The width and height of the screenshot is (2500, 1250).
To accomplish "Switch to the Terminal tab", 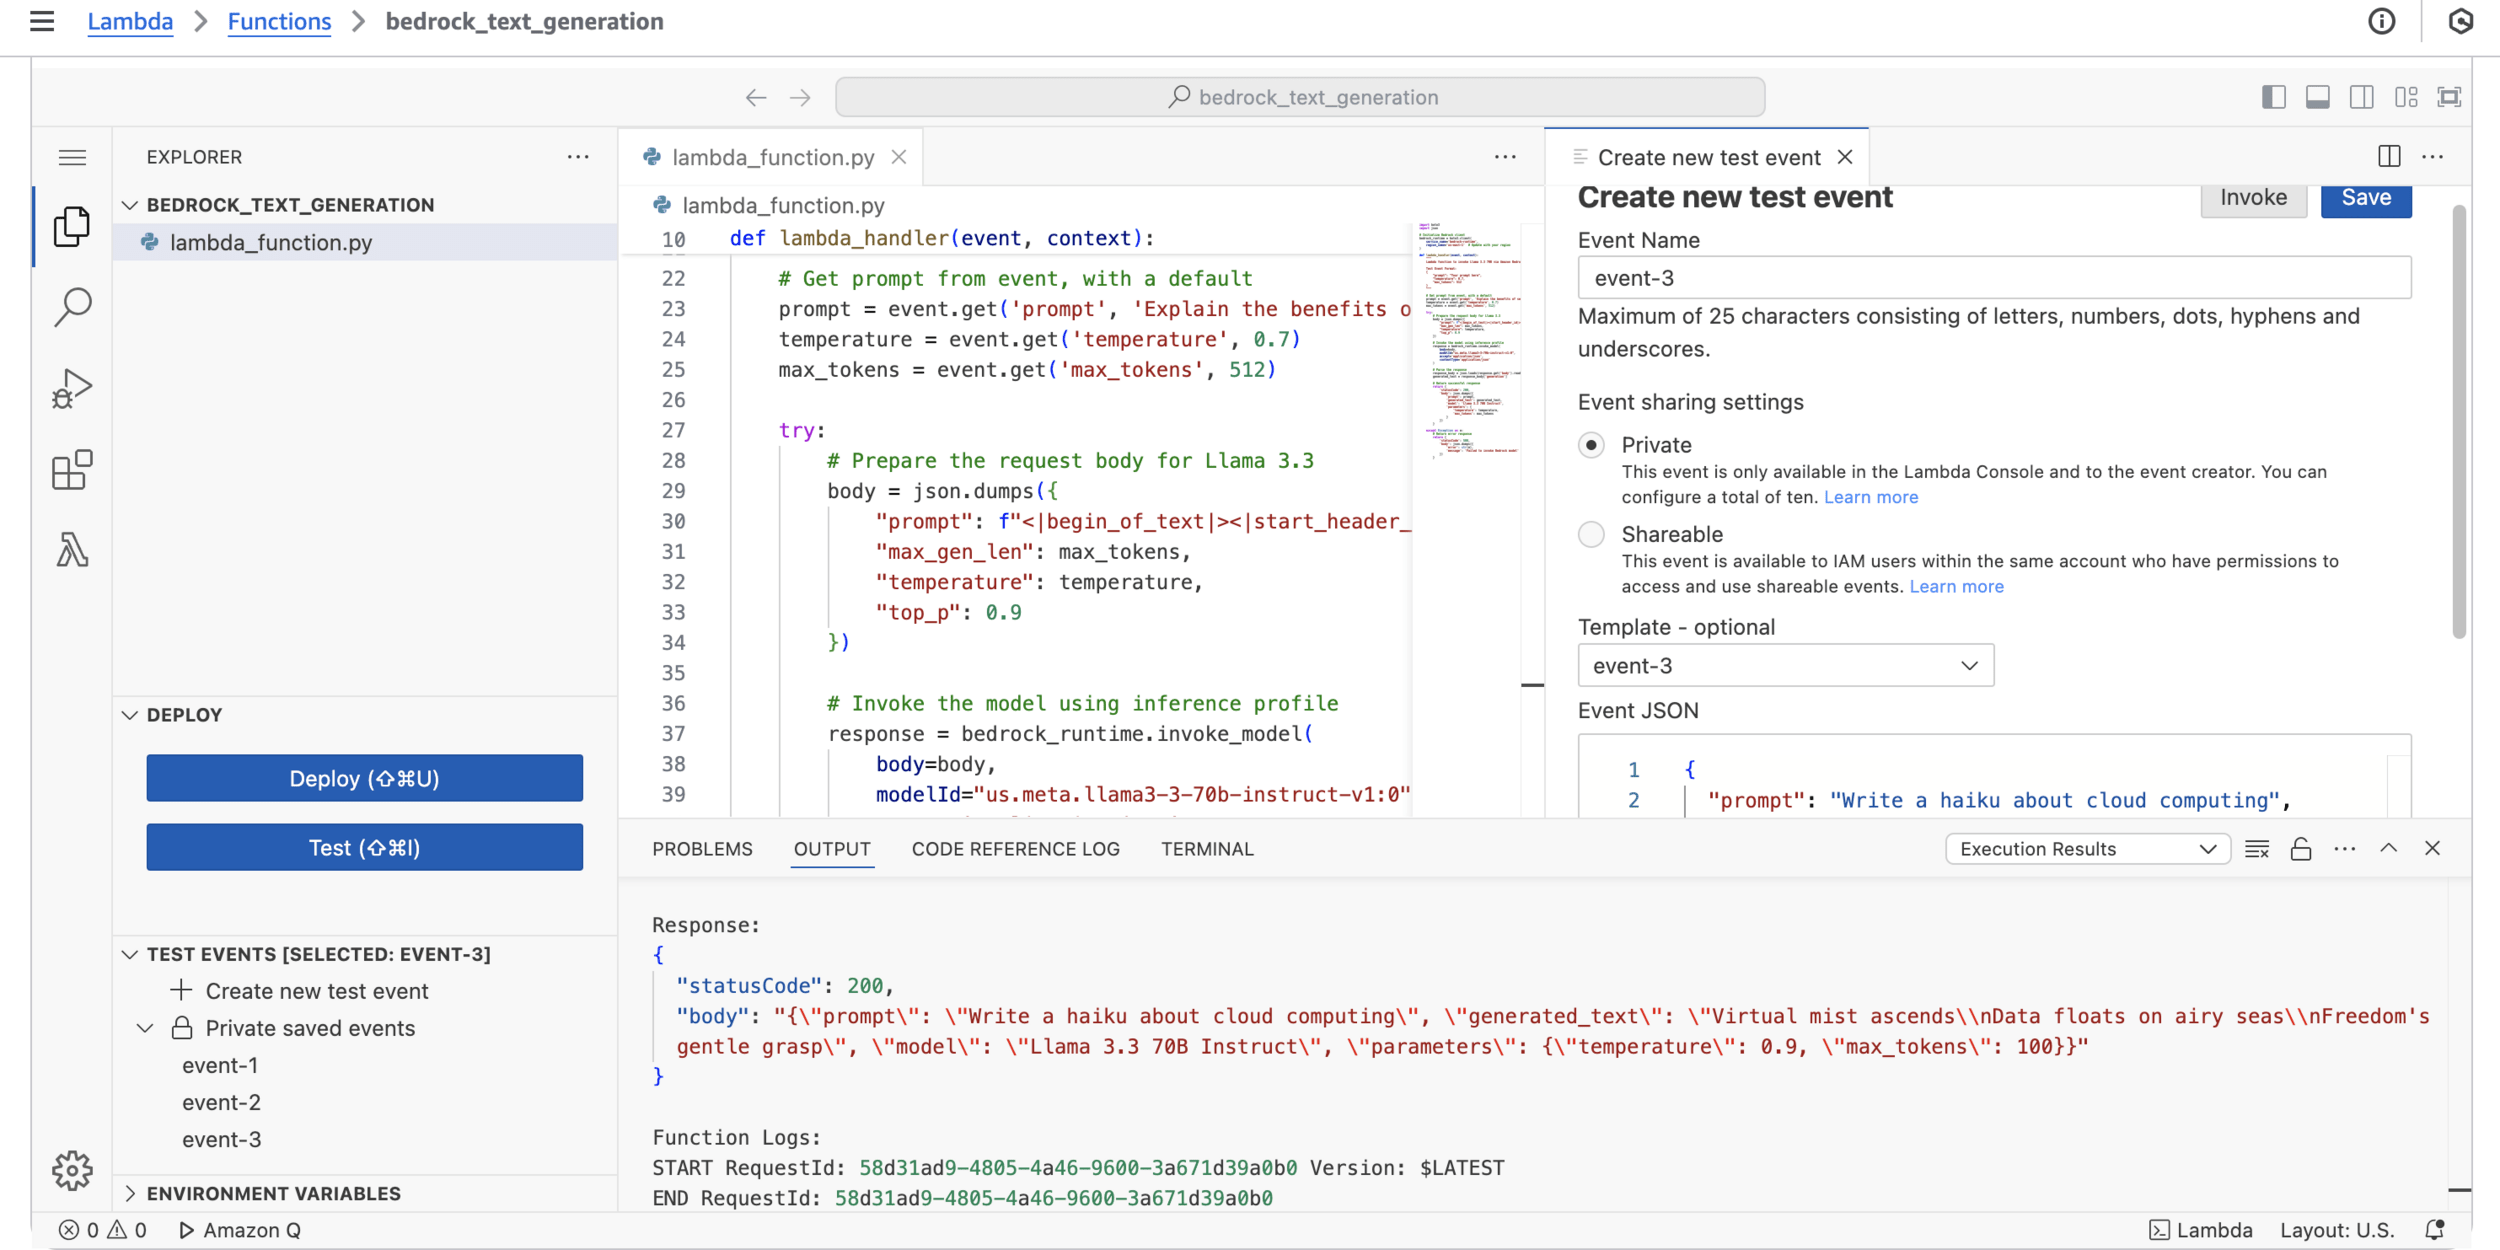I will click(x=1206, y=849).
